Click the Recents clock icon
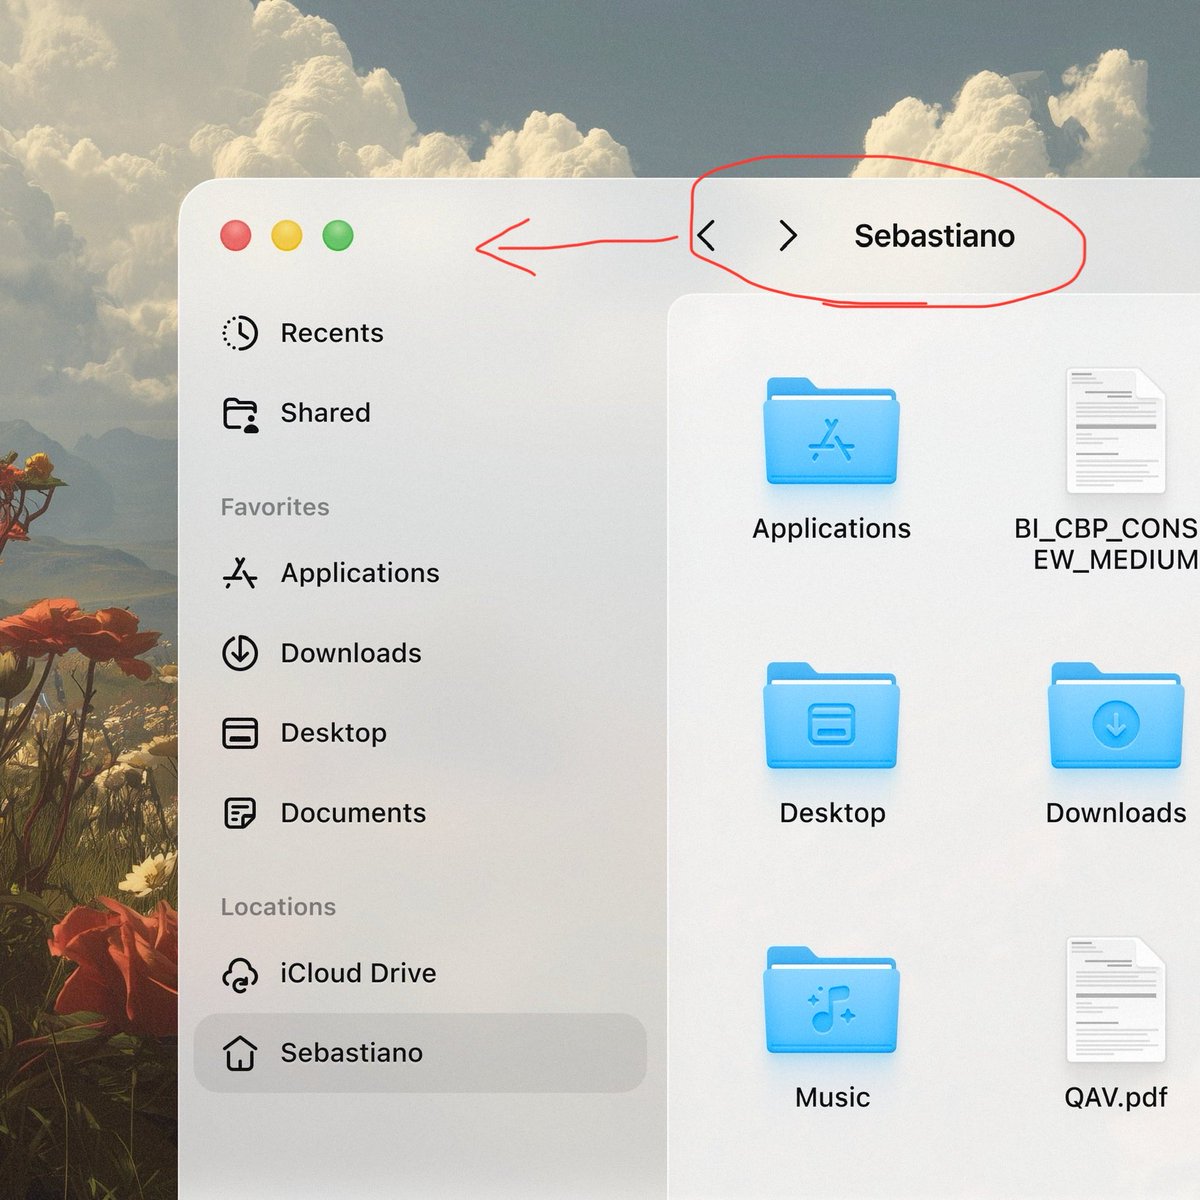 point(240,333)
